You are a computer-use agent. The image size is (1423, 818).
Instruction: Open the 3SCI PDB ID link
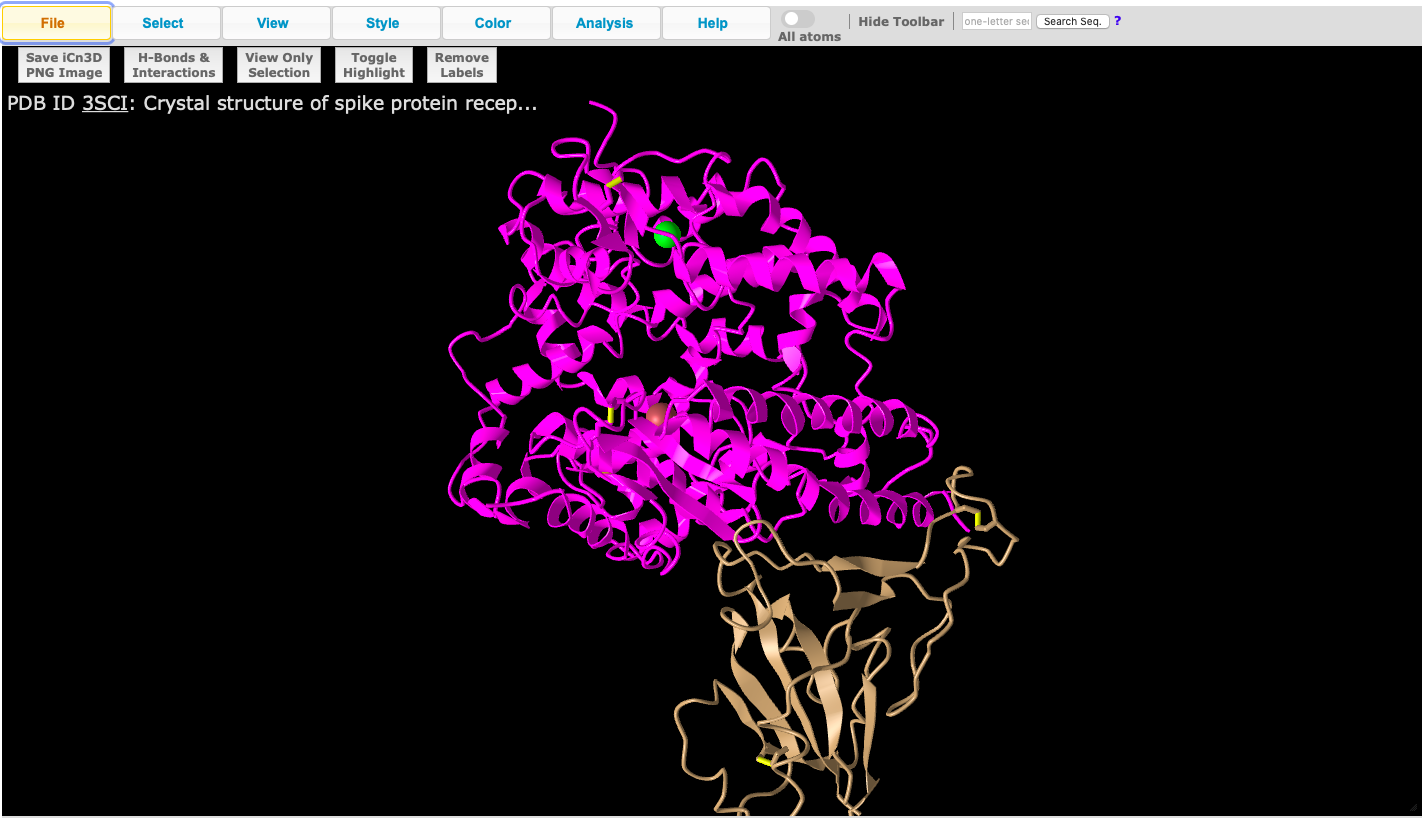pos(104,103)
